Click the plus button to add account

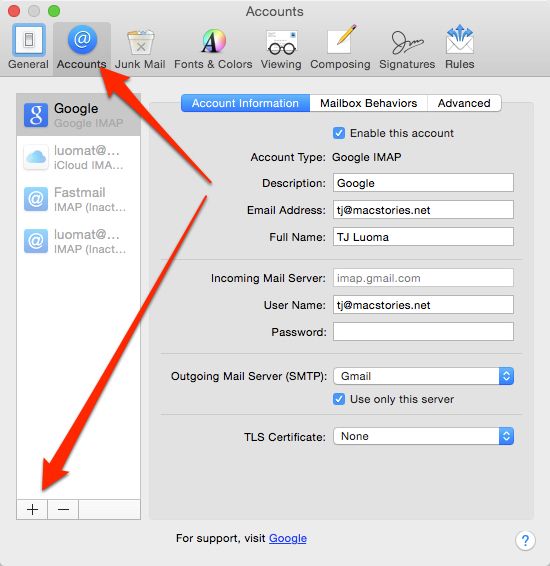coord(32,509)
